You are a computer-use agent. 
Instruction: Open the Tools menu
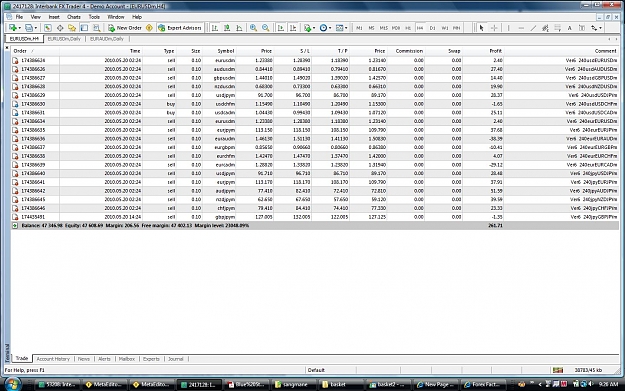tap(94, 17)
